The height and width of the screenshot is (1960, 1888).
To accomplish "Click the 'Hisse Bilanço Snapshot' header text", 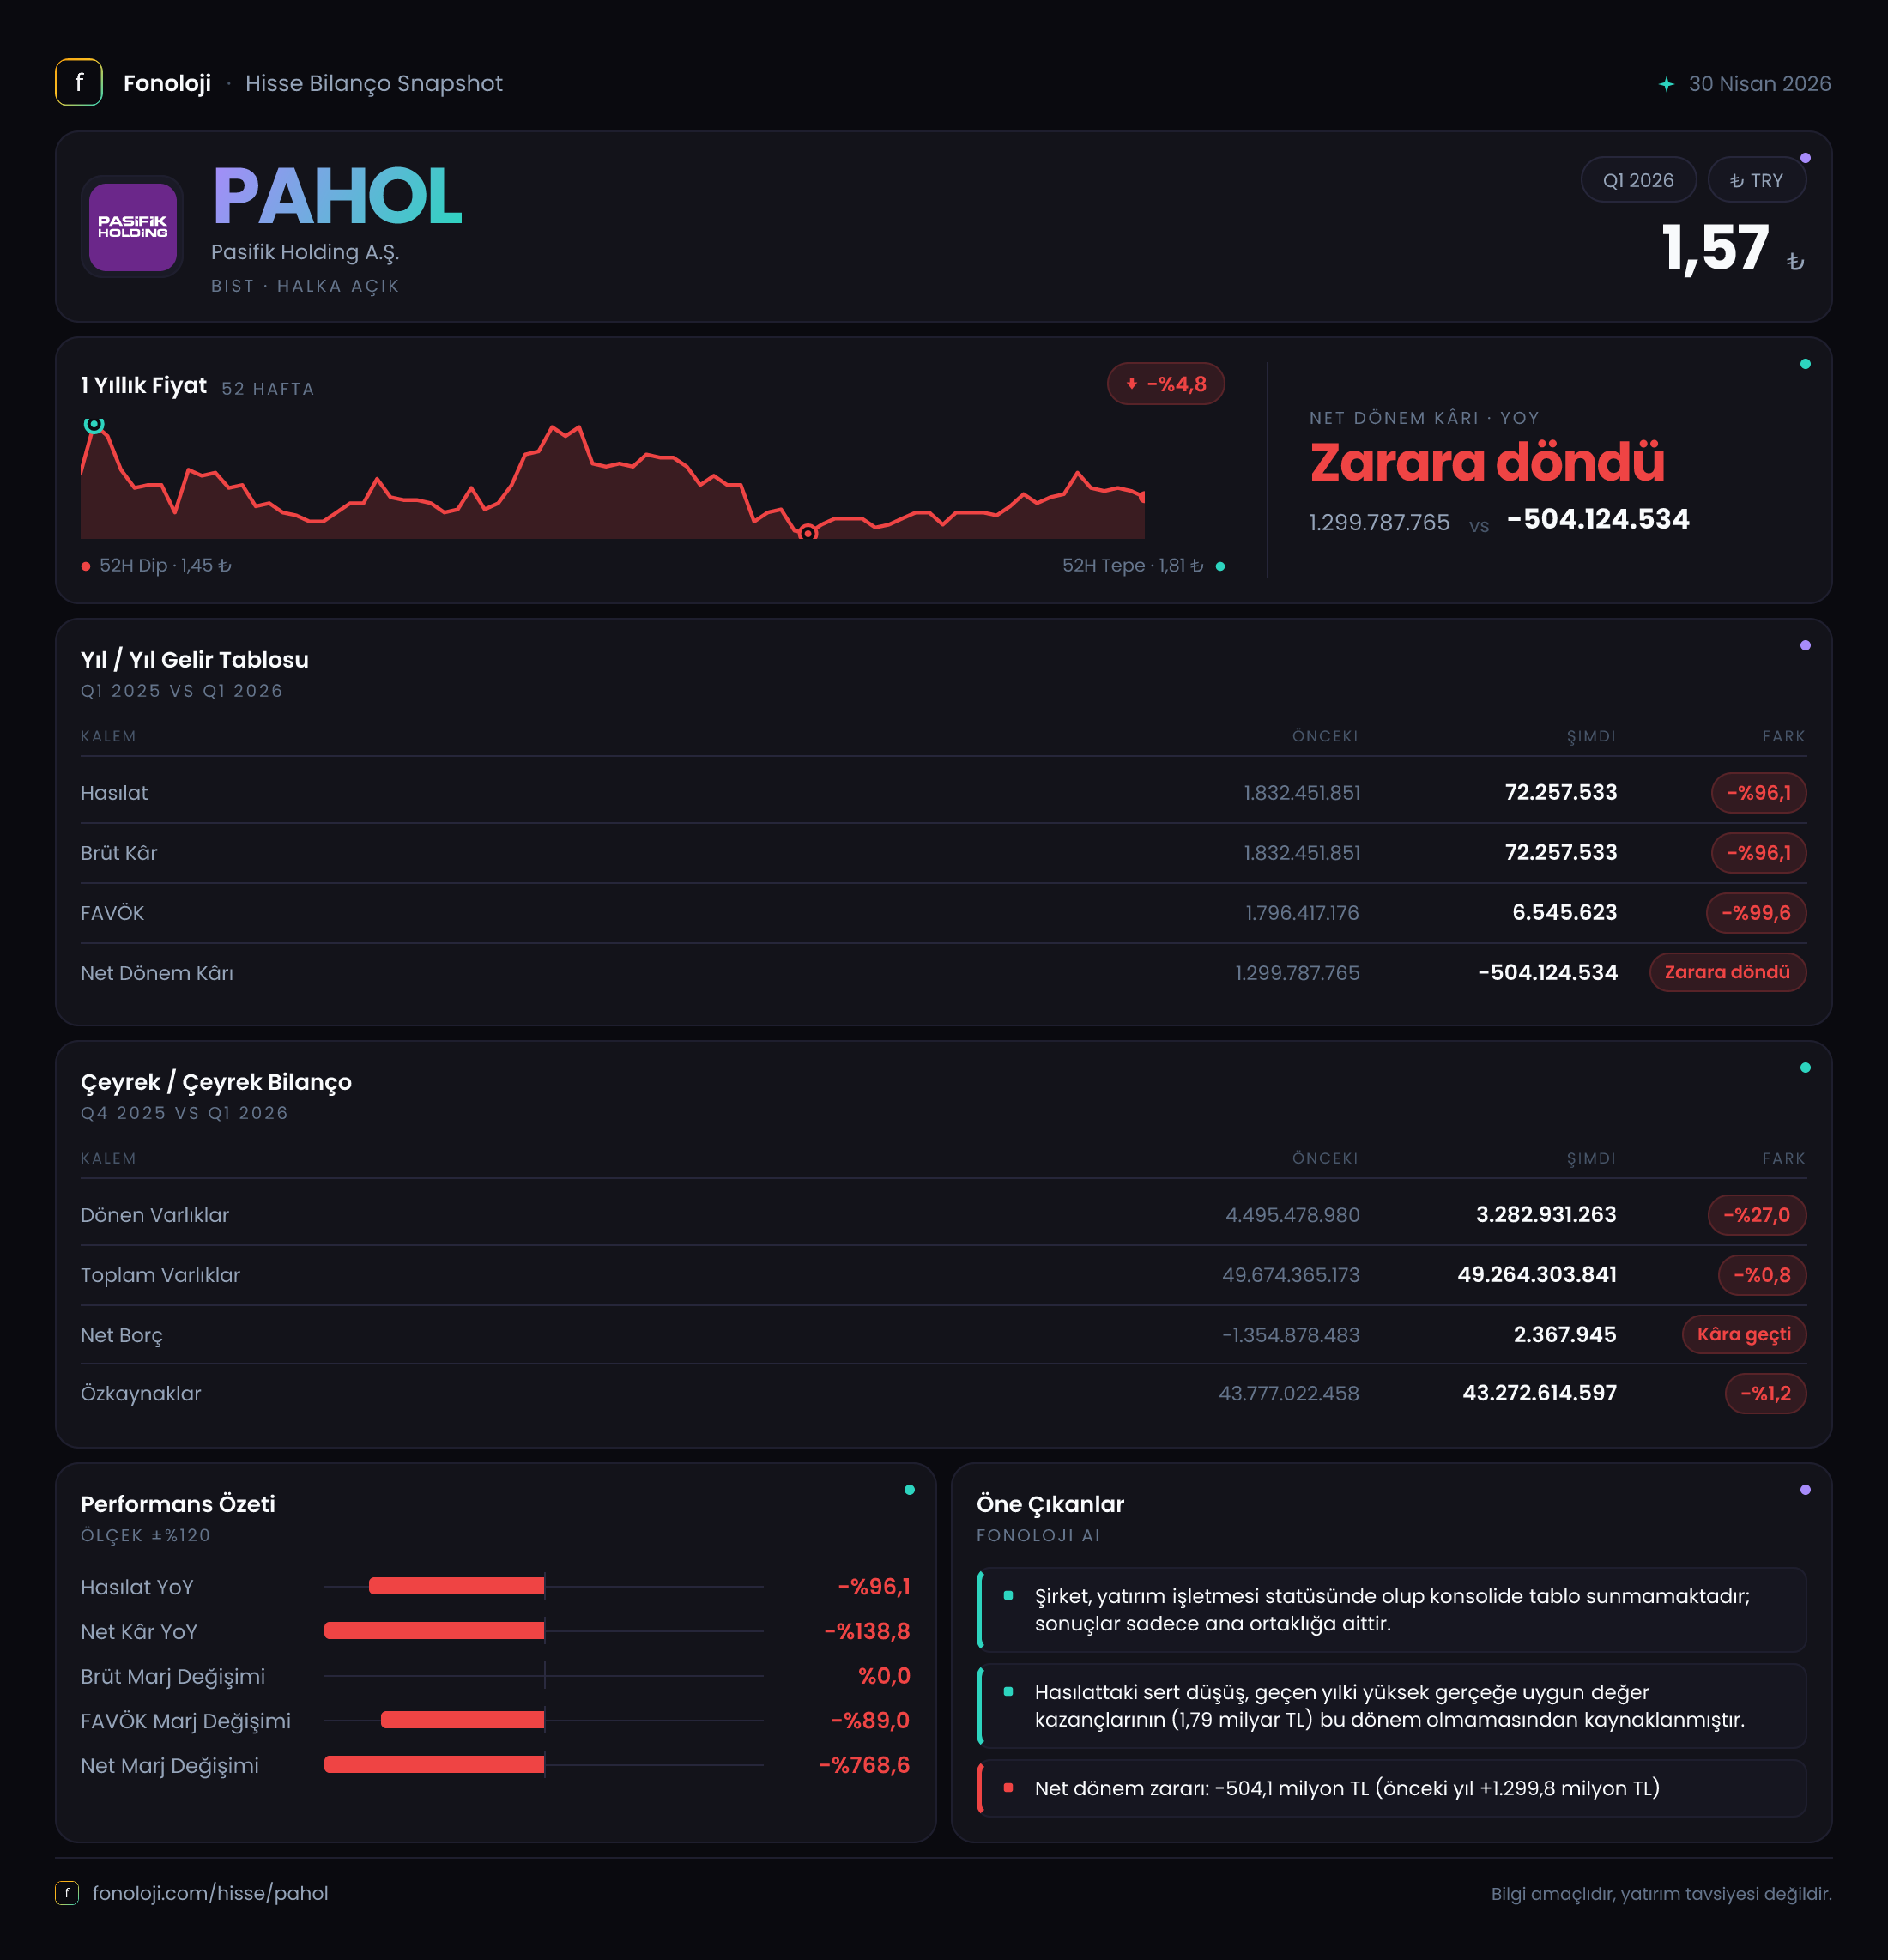I will pyautogui.click(x=374, y=83).
